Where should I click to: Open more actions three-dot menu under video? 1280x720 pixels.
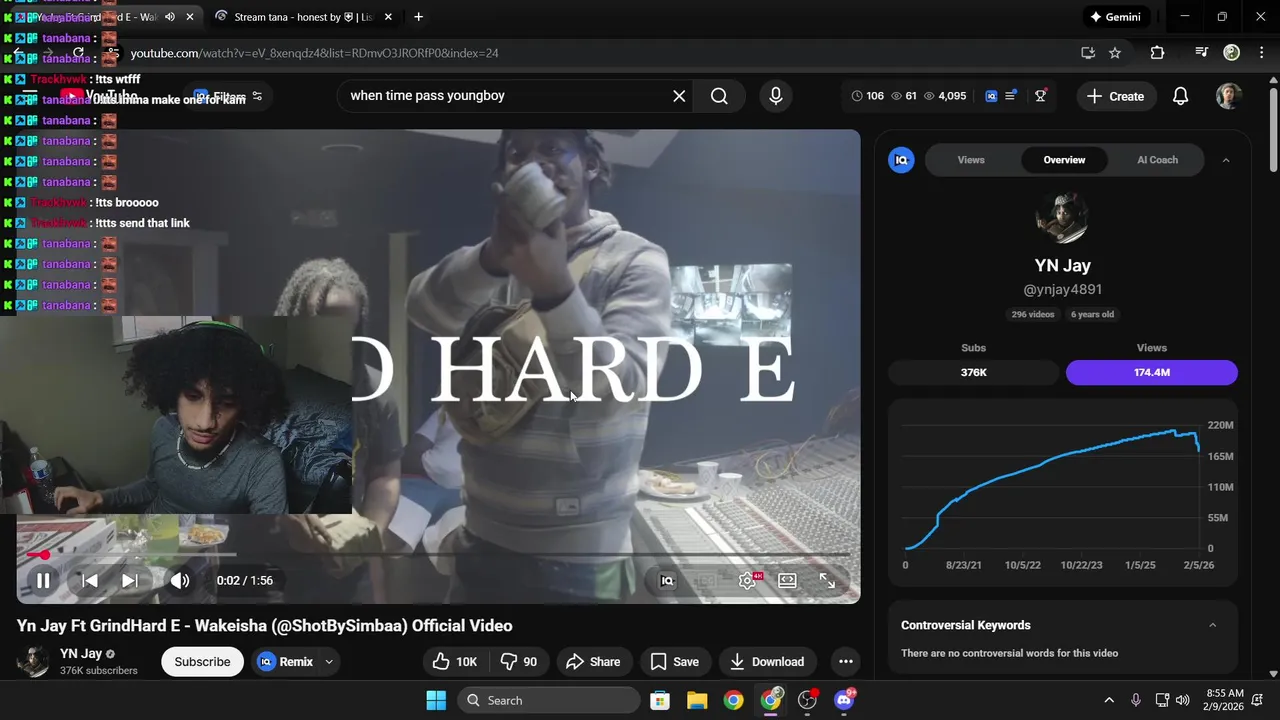[x=846, y=662]
